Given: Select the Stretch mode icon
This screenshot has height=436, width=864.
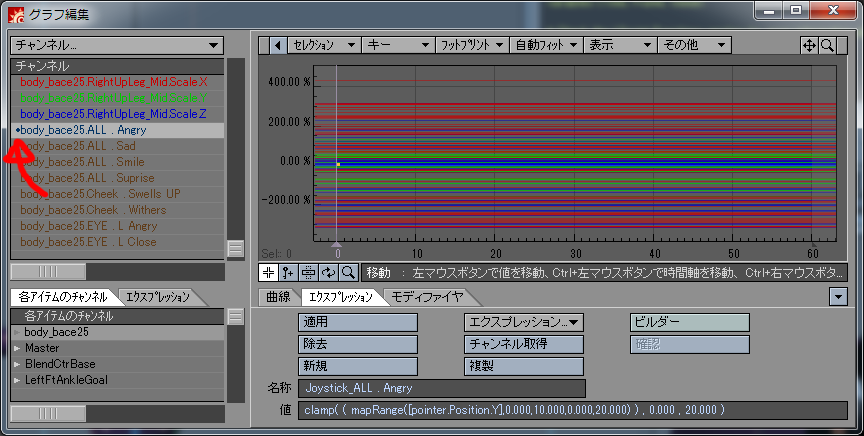Looking at the screenshot, I should [x=308, y=272].
